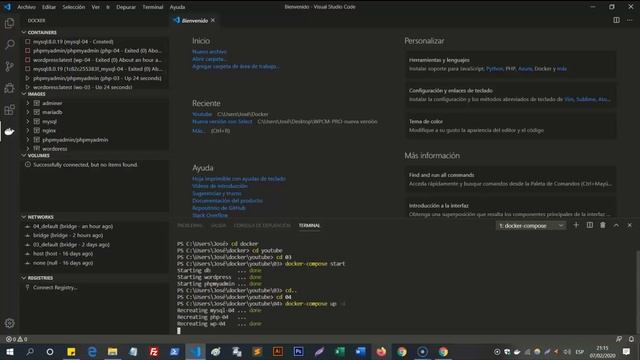Open Photoshop from the taskbar
The width and height of the screenshot is (640, 360).
(x=298, y=351)
